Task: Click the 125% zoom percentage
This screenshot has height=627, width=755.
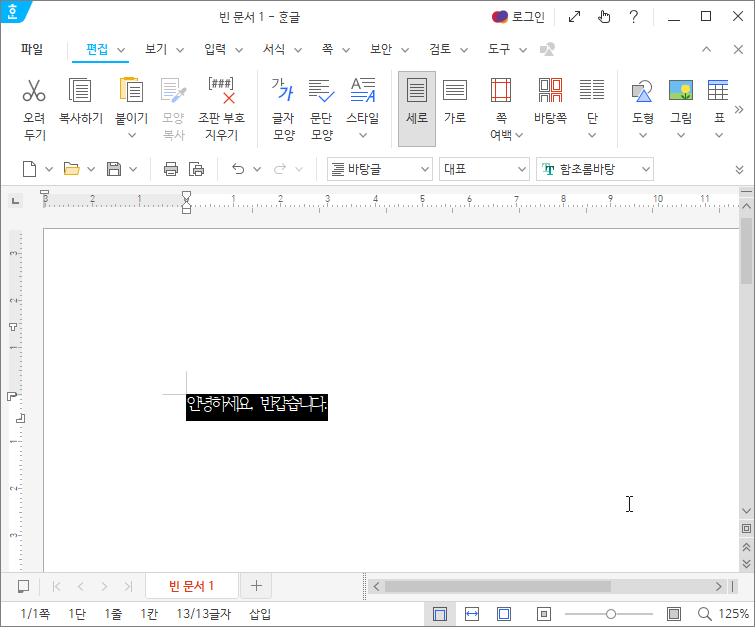Action: pyautogui.click(x=733, y=614)
